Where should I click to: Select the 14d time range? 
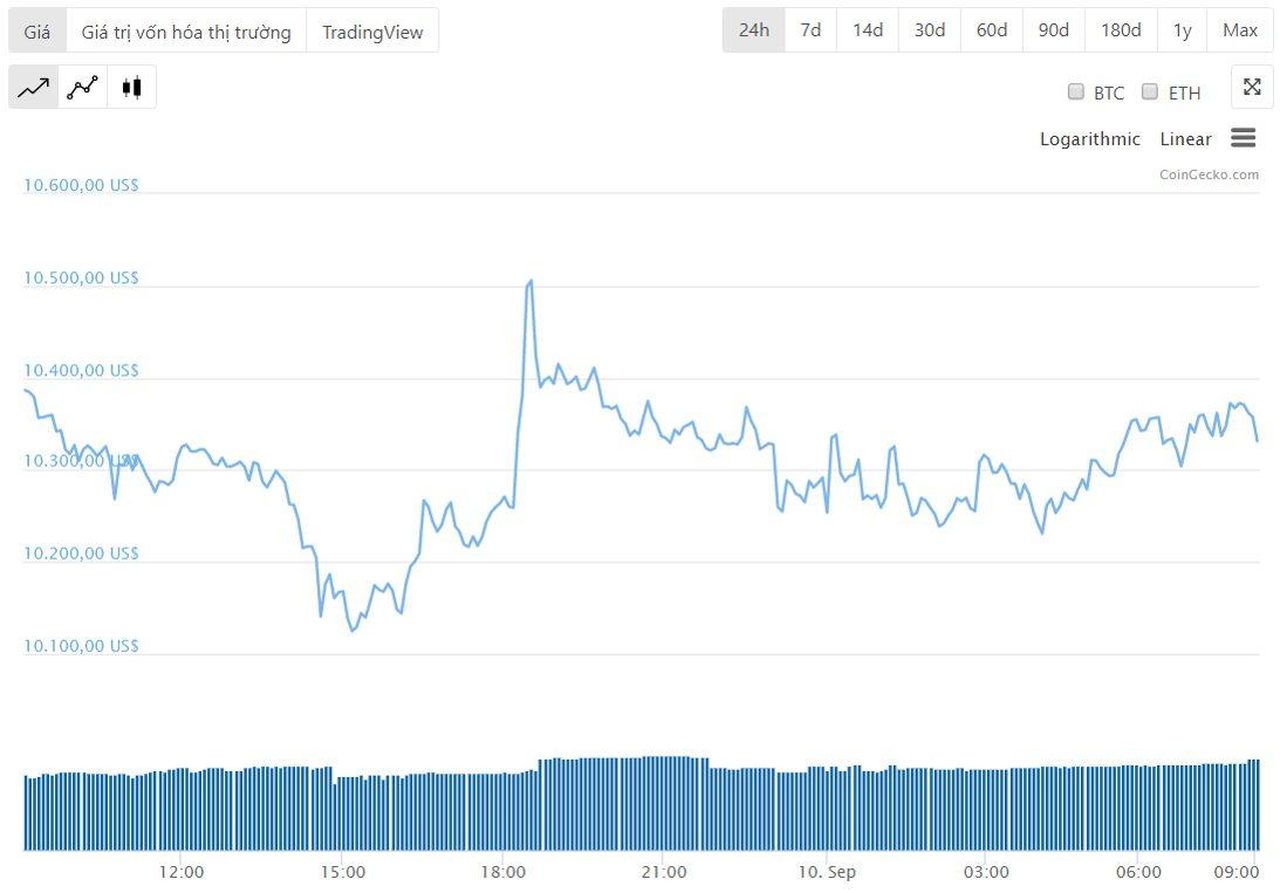pyautogui.click(x=868, y=30)
